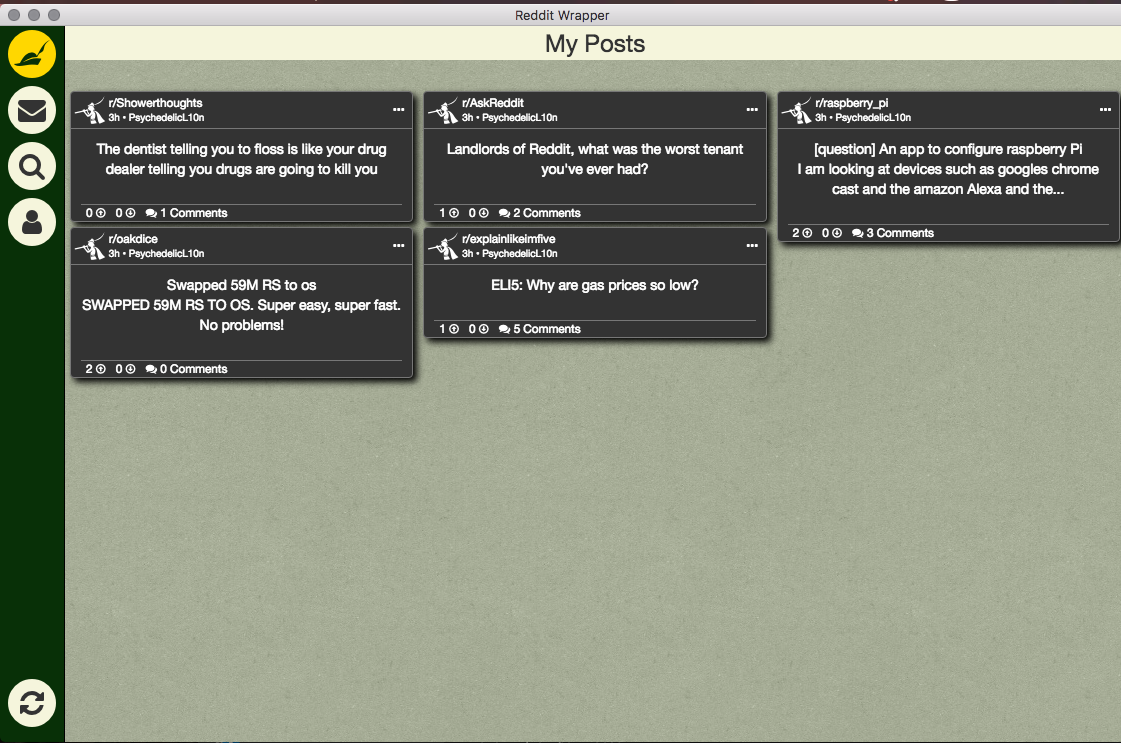Open the user profile icon in sidebar
1121x743 pixels.
click(x=32, y=222)
